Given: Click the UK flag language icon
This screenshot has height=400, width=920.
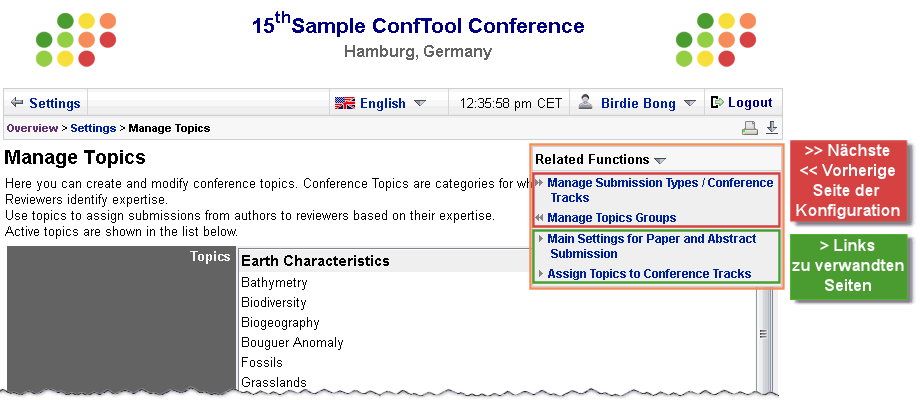Looking at the screenshot, I should coord(345,103).
